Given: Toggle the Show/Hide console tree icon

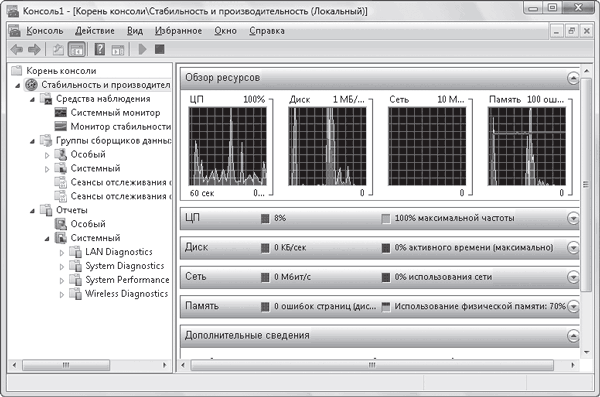Looking at the screenshot, I should (x=76, y=49).
